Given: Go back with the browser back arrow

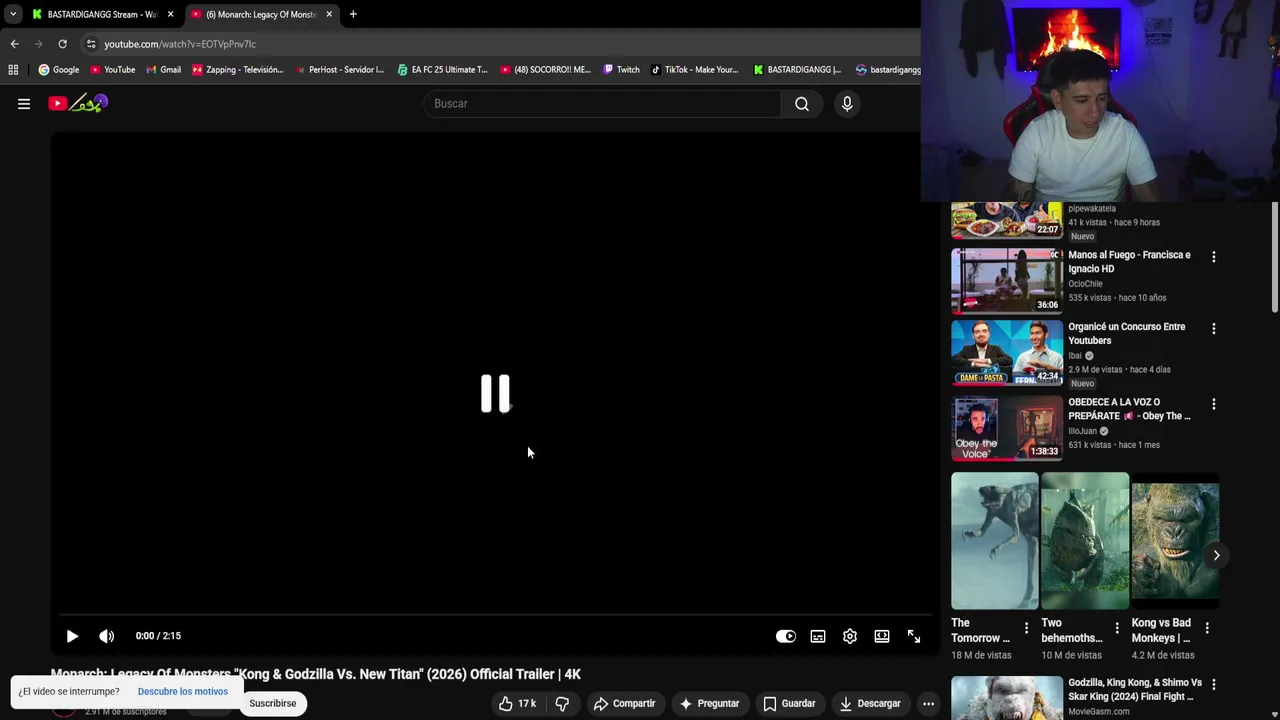Looking at the screenshot, I should 14,44.
